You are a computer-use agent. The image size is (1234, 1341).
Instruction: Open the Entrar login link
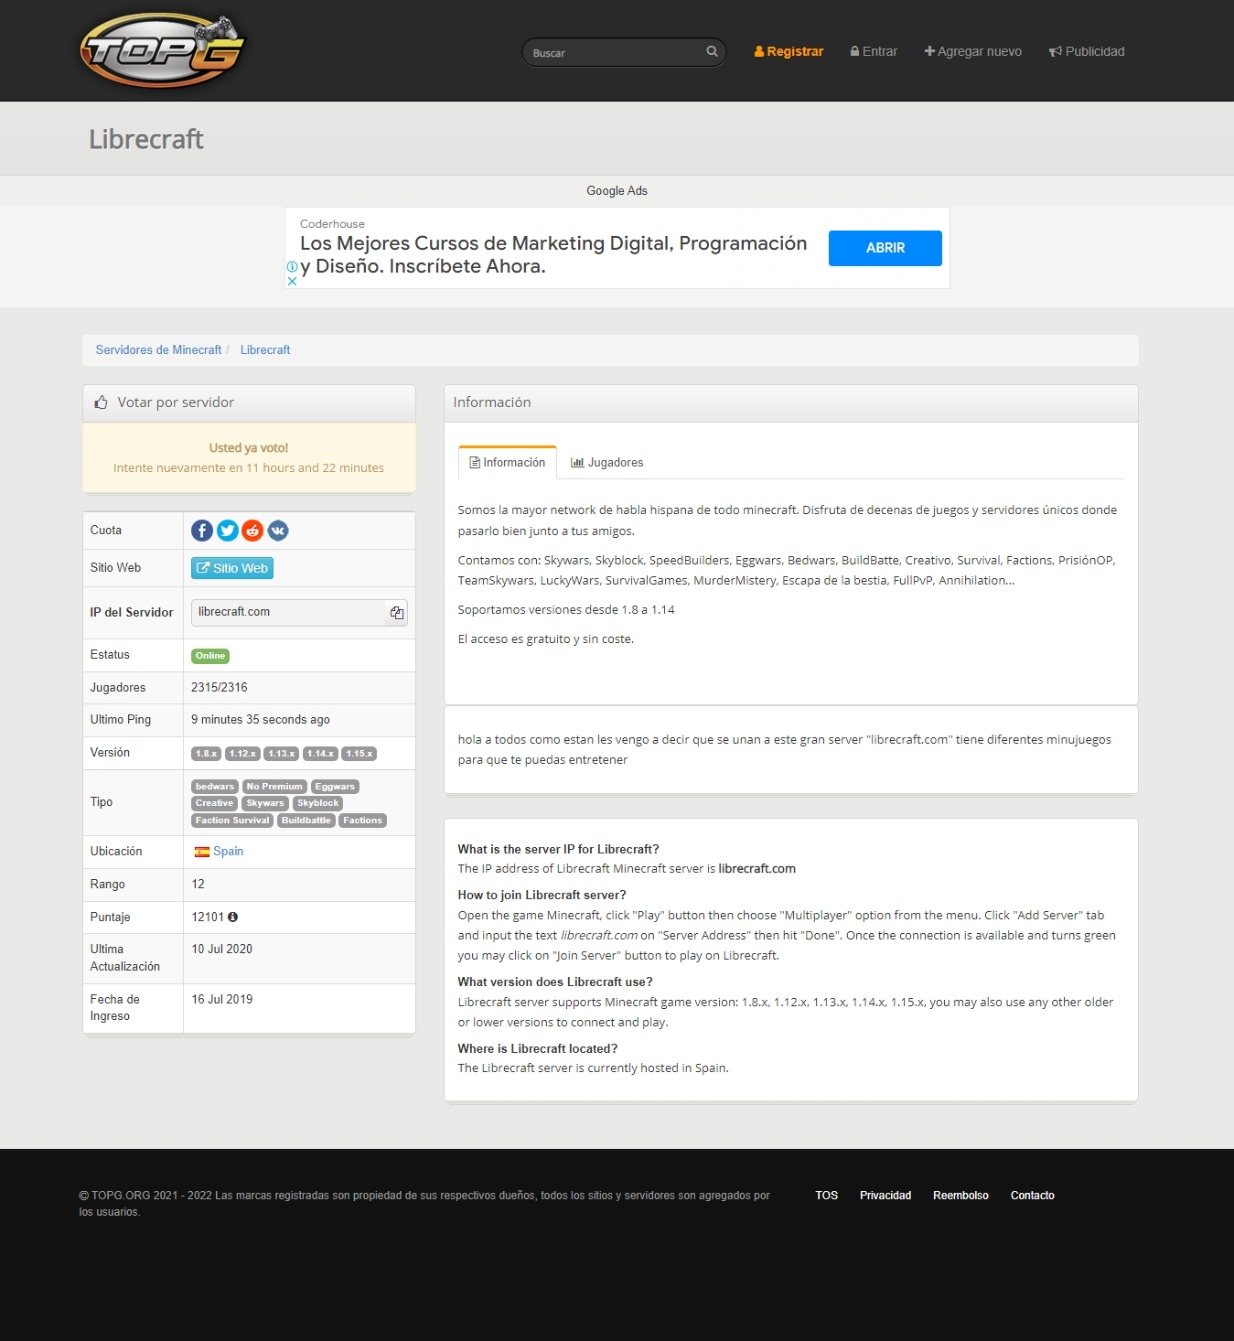[x=874, y=52]
